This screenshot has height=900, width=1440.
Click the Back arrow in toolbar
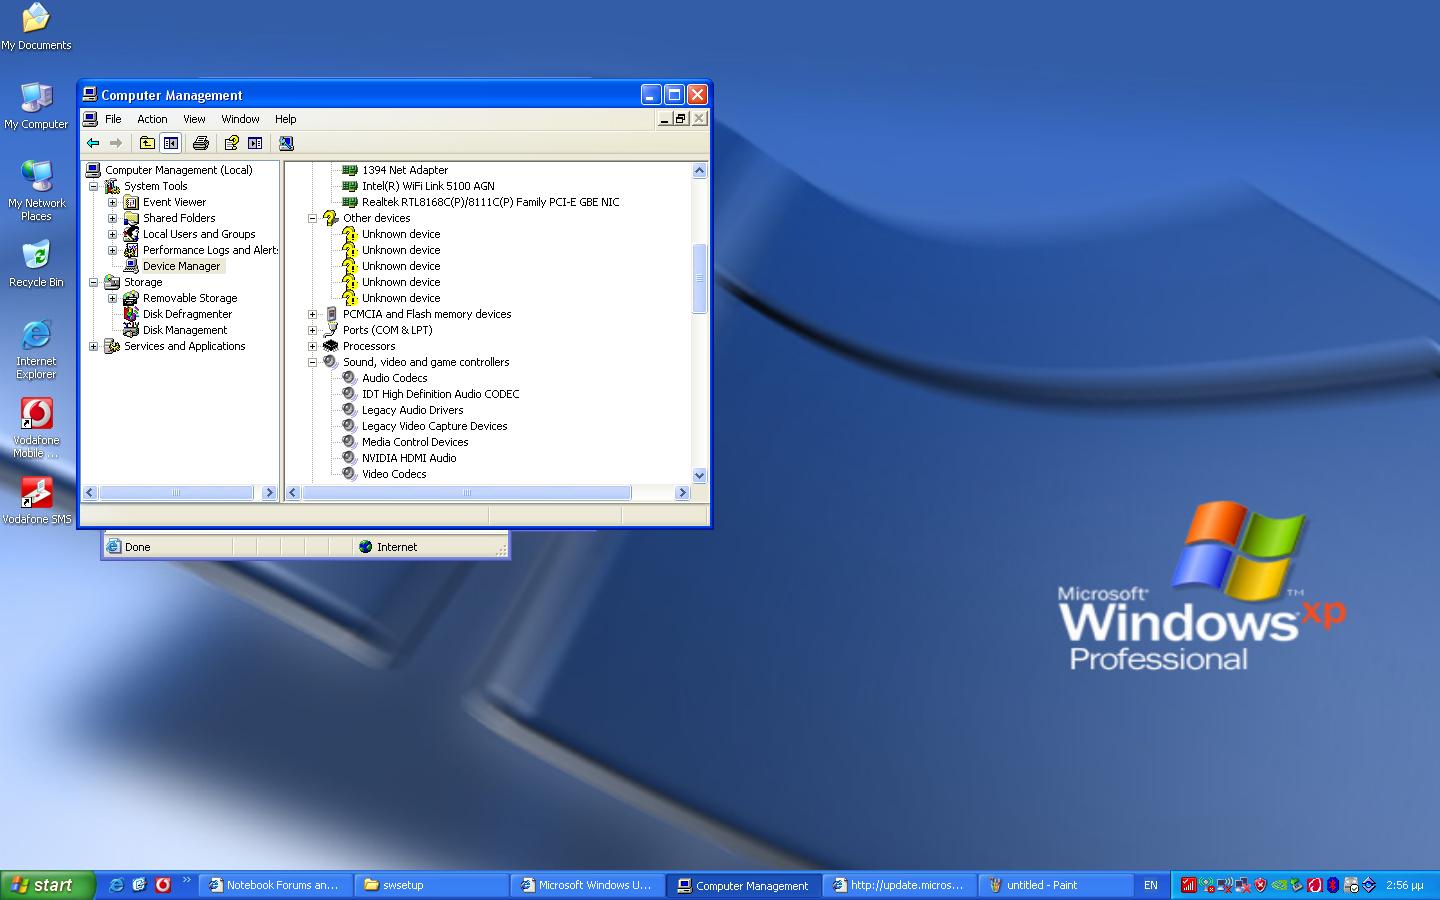[93, 143]
